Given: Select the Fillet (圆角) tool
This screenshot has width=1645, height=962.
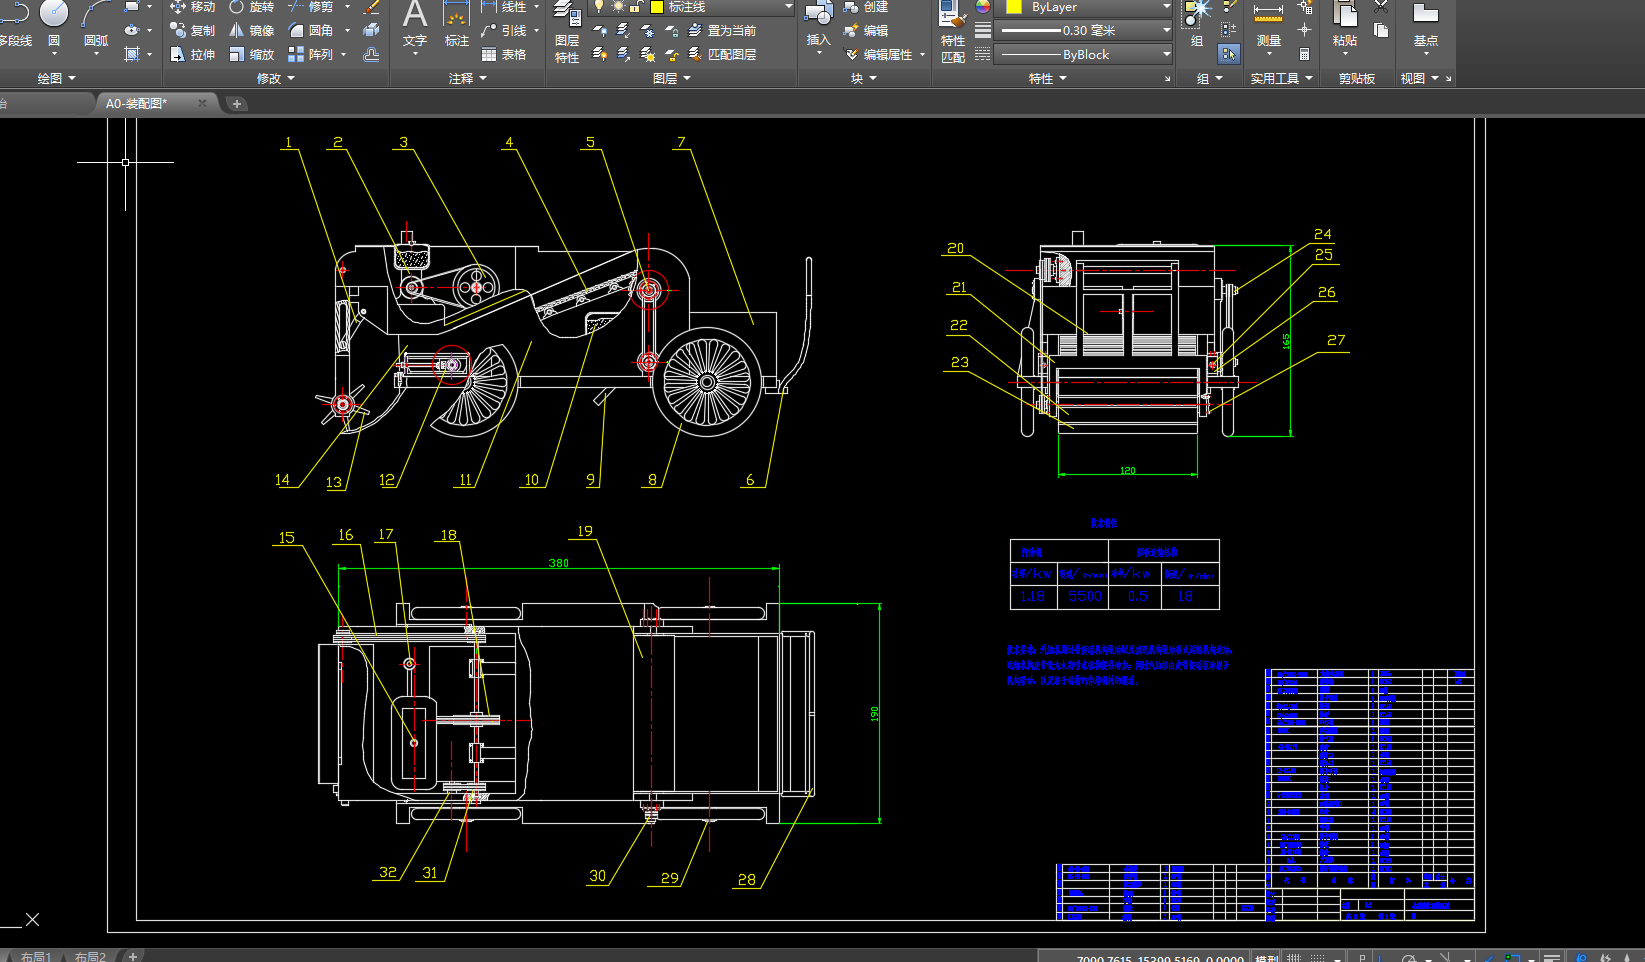Looking at the screenshot, I should [x=310, y=31].
